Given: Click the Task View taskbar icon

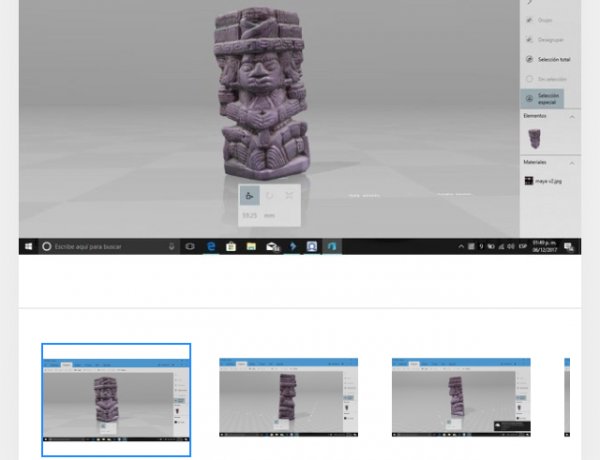Looking at the screenshot, I should 190,246.
